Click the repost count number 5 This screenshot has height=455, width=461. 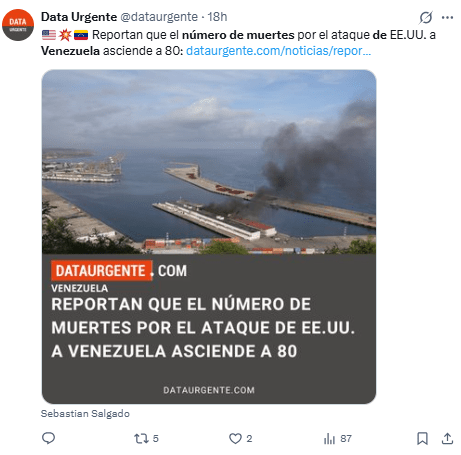(156, 438)
